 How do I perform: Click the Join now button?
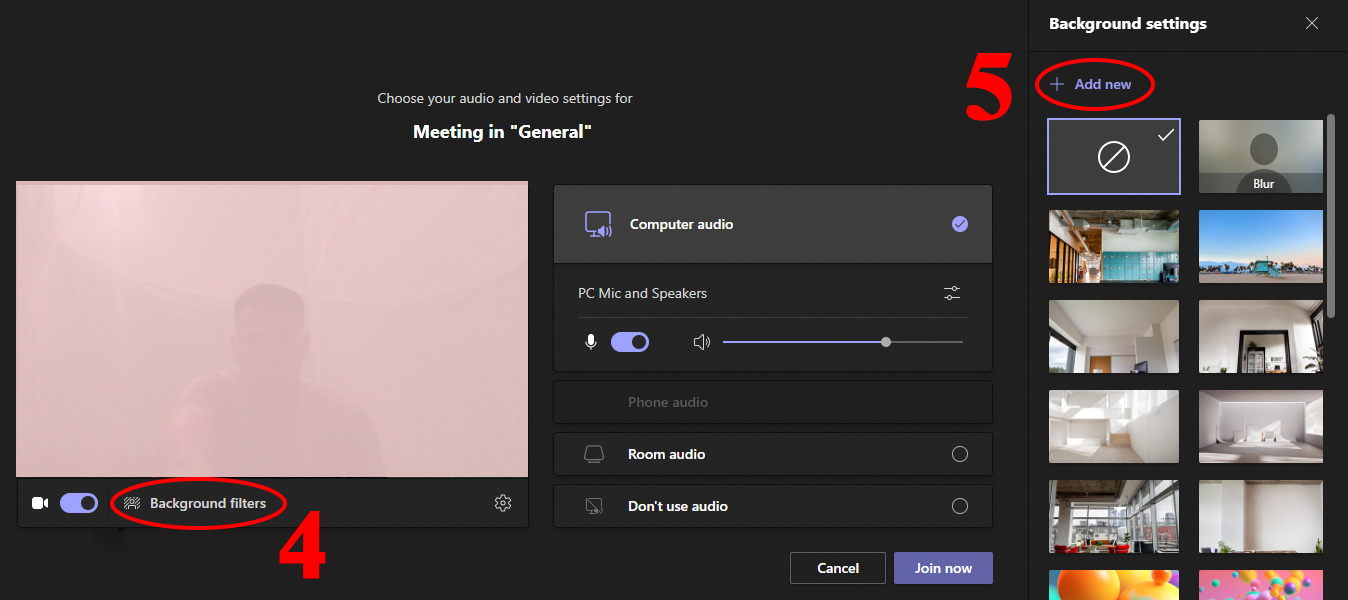tap(943, 568)
